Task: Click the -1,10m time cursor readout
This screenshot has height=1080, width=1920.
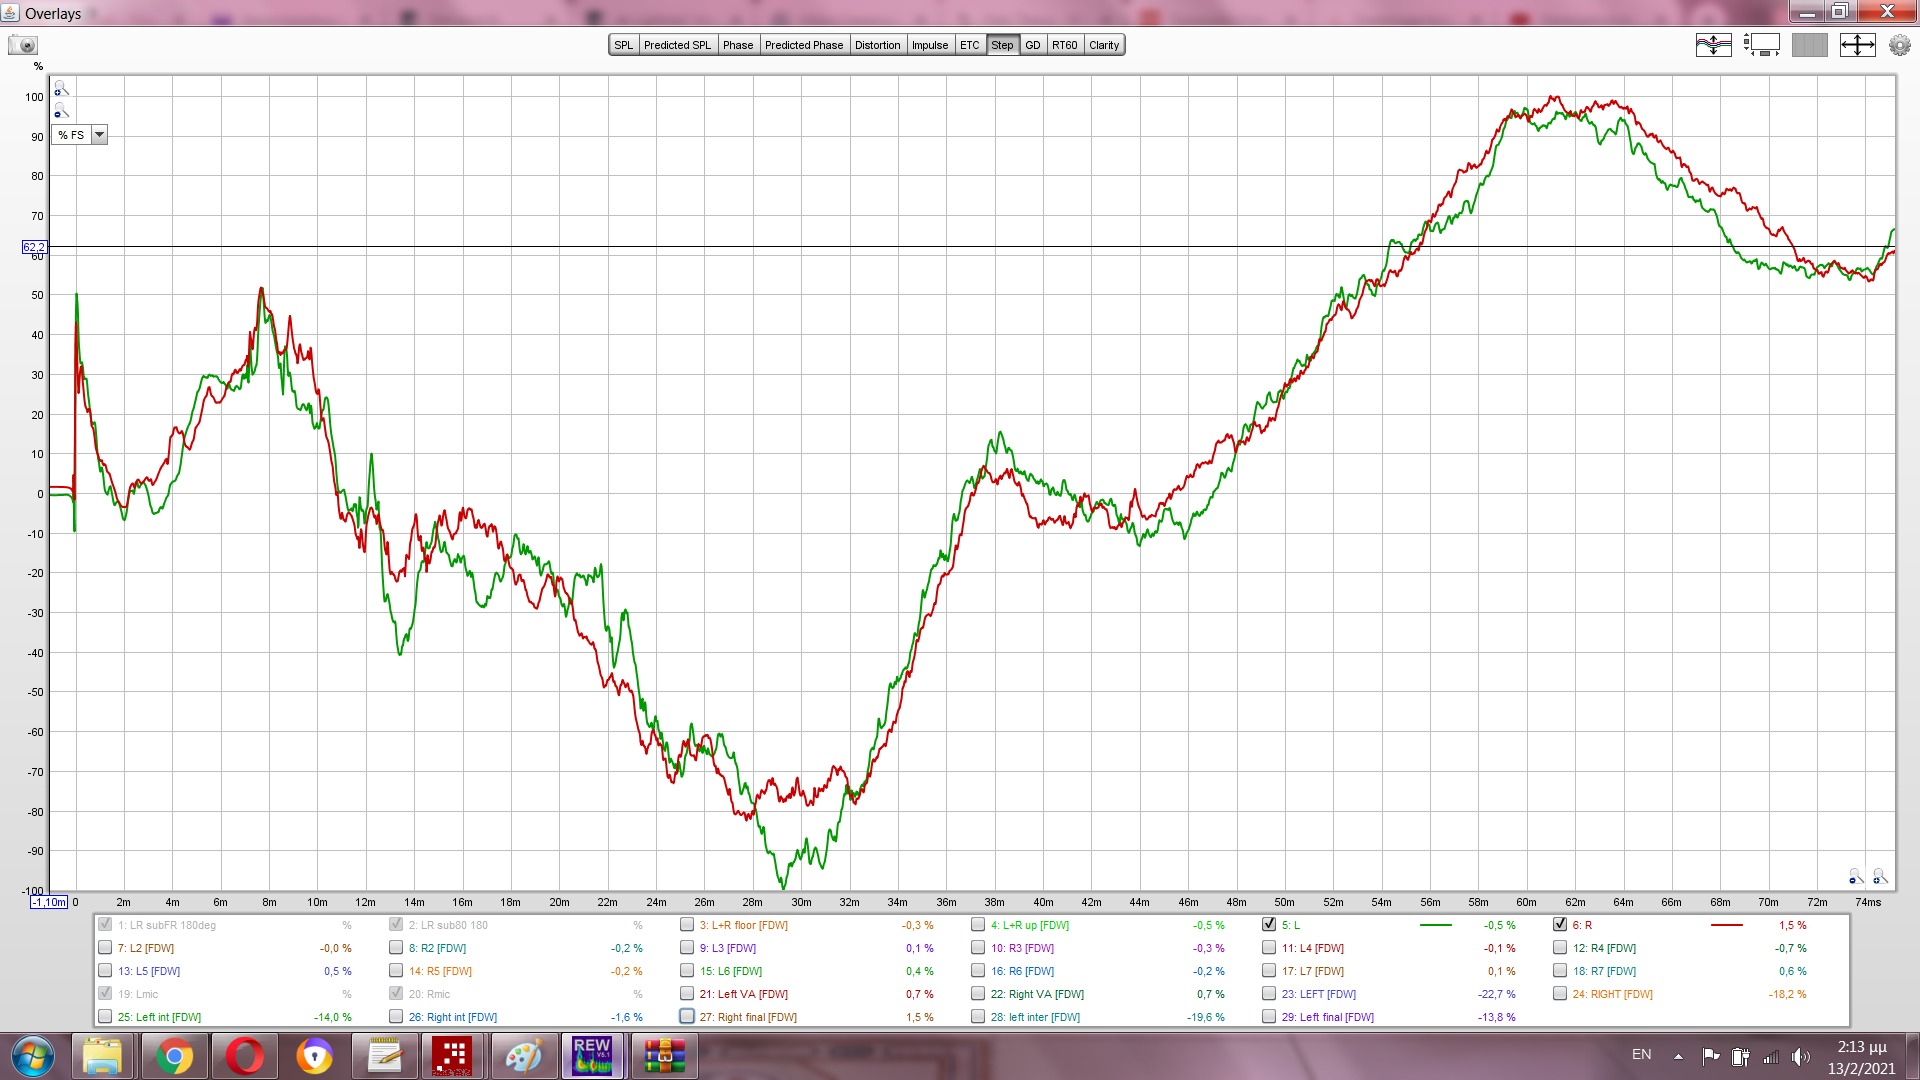Action: (x=49, y=902)
